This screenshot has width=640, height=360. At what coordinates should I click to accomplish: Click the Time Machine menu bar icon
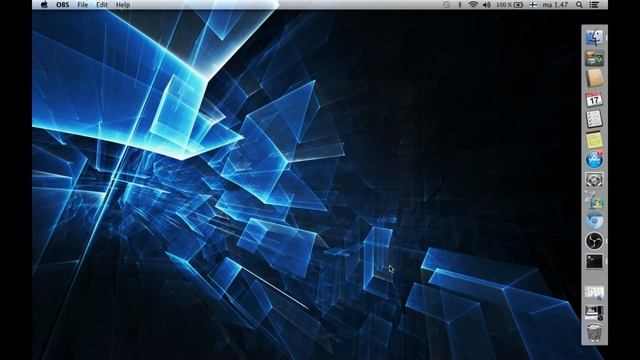pyautogui.click(x=447, y=5)
